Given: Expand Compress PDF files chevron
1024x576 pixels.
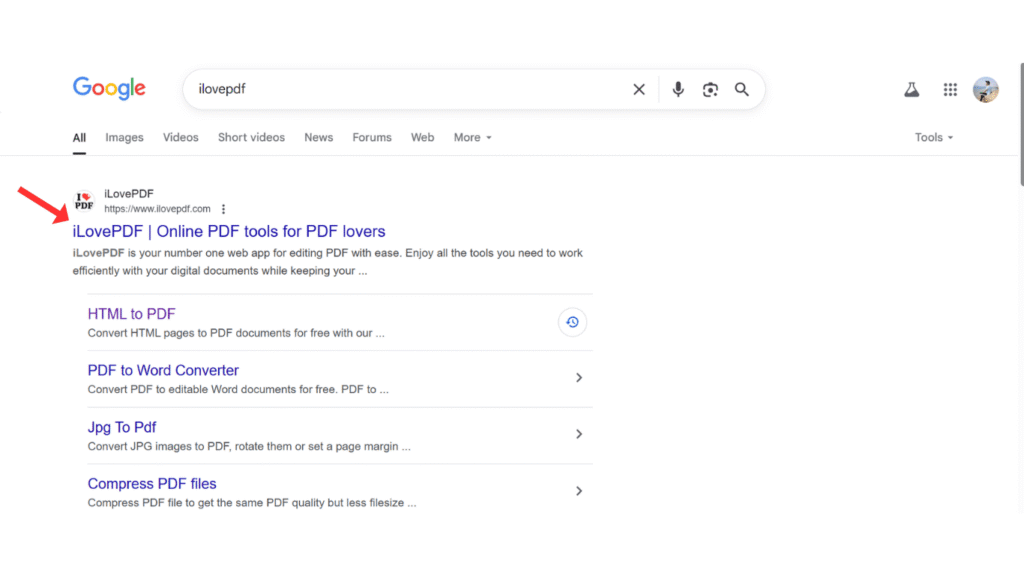Looking at the screenshot, I should coord(579,491).
